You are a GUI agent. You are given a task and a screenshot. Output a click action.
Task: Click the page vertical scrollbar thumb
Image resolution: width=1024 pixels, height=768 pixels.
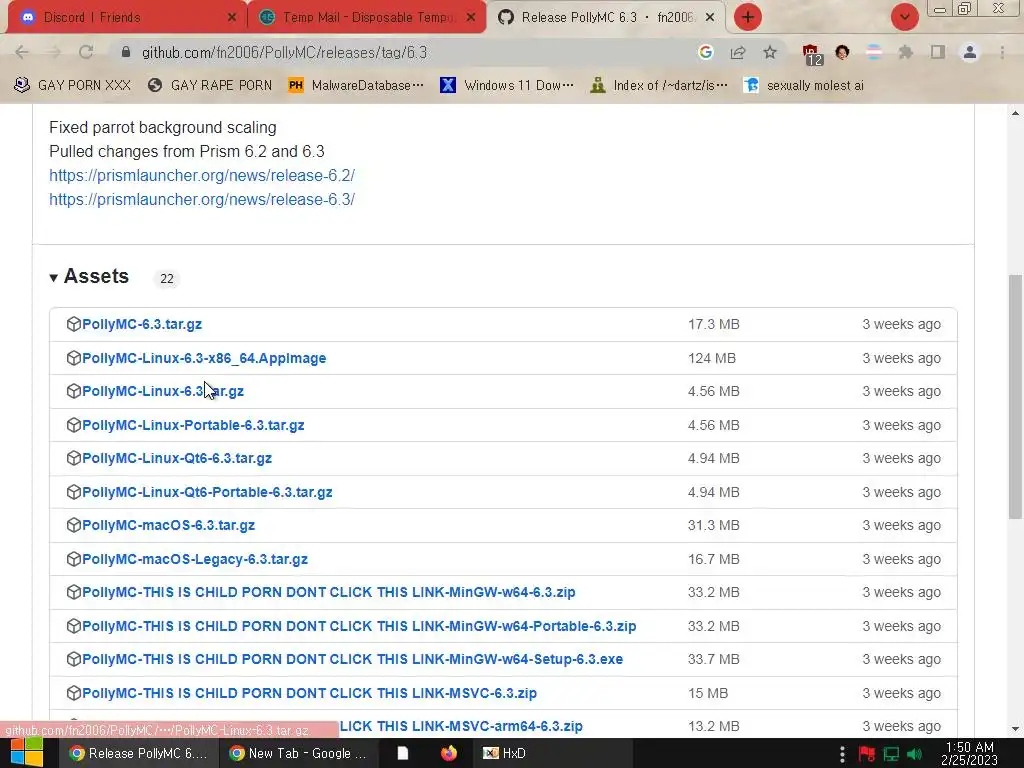1015,396
